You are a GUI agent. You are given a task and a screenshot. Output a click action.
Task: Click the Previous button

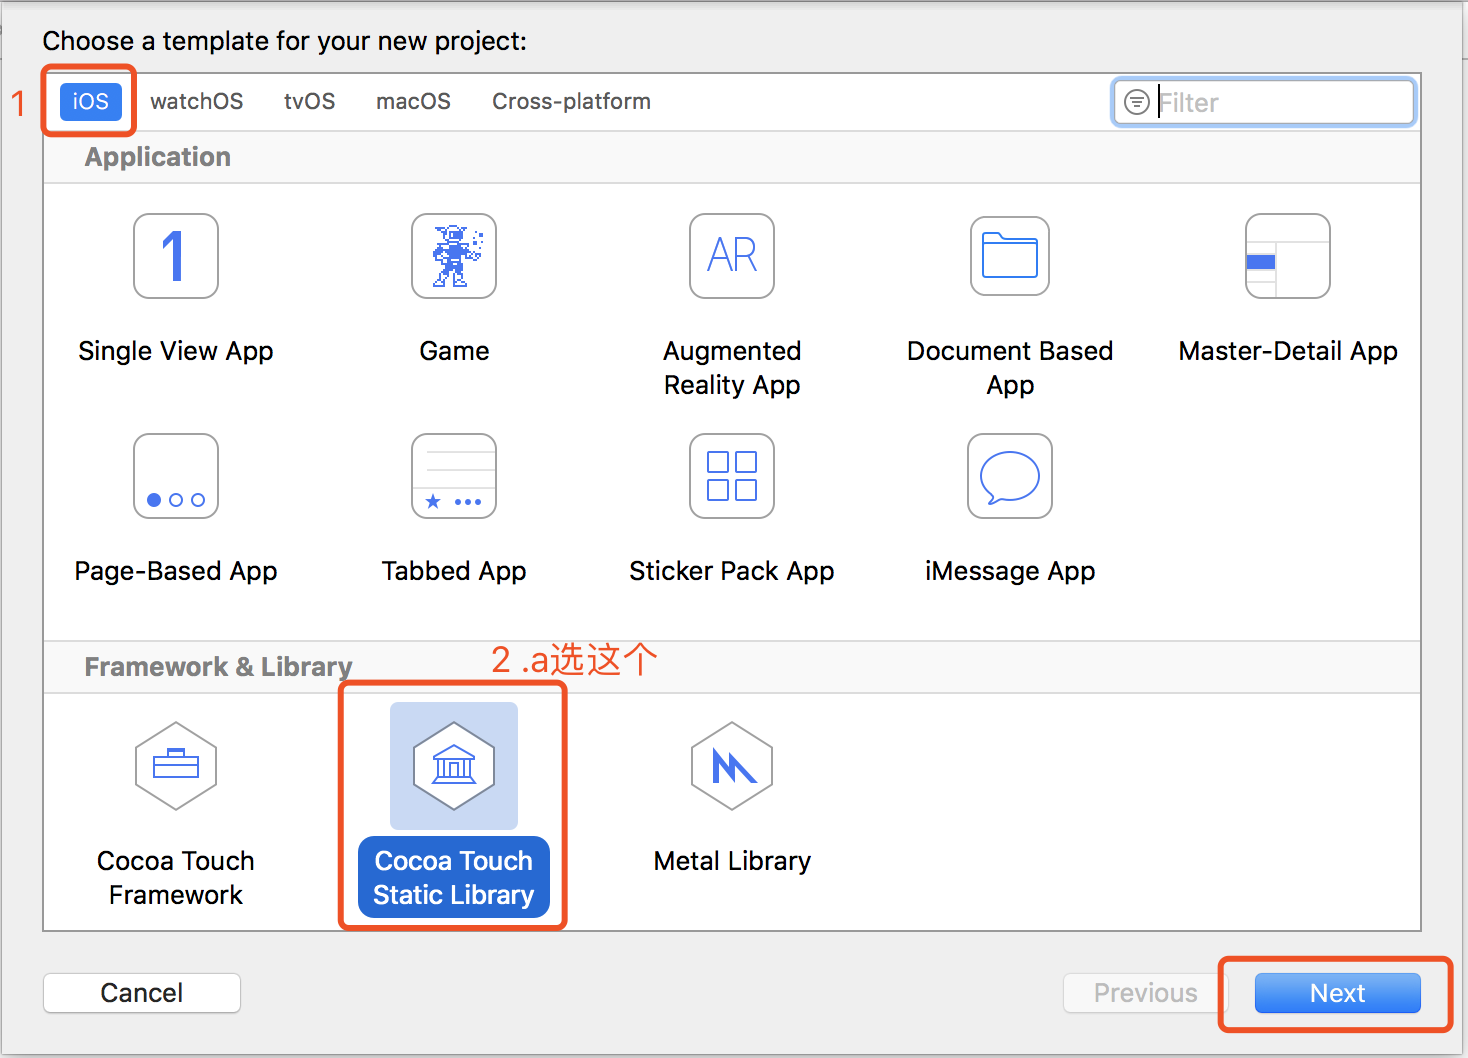tap(1146, 993)
